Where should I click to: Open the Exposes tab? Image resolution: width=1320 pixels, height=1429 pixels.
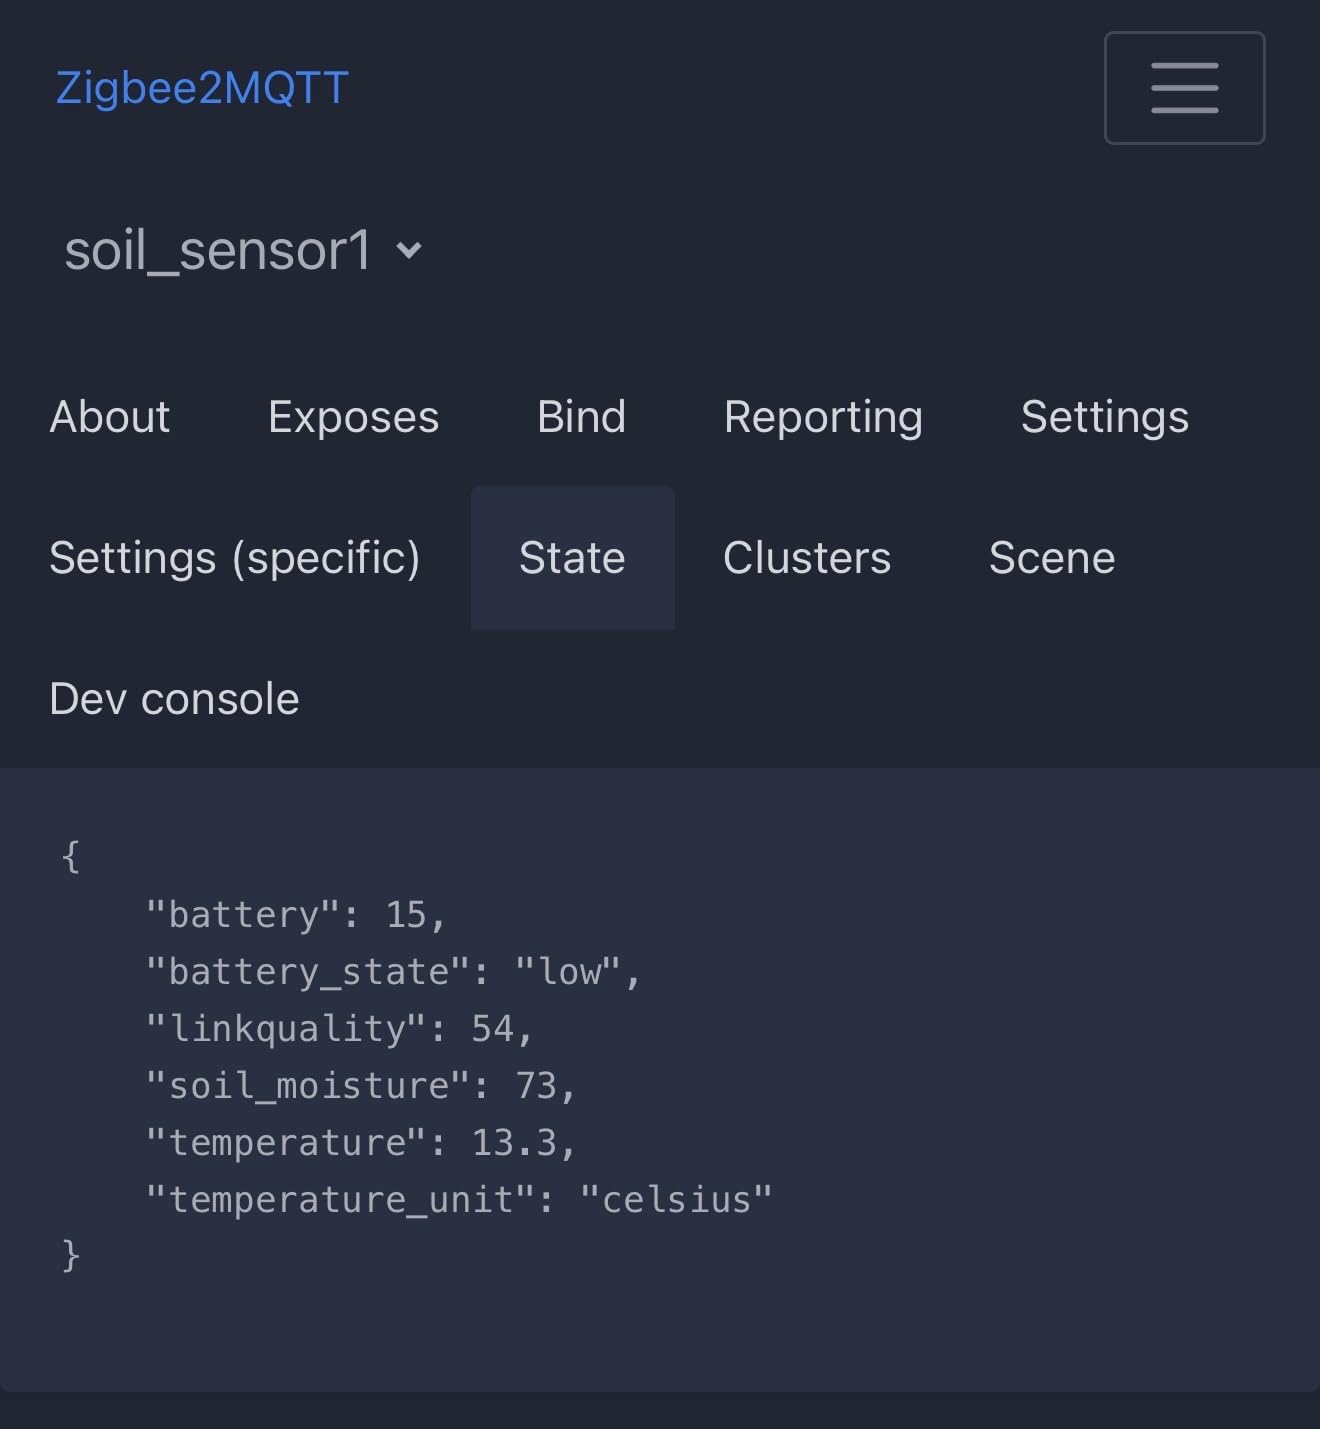tap(353, 417)
